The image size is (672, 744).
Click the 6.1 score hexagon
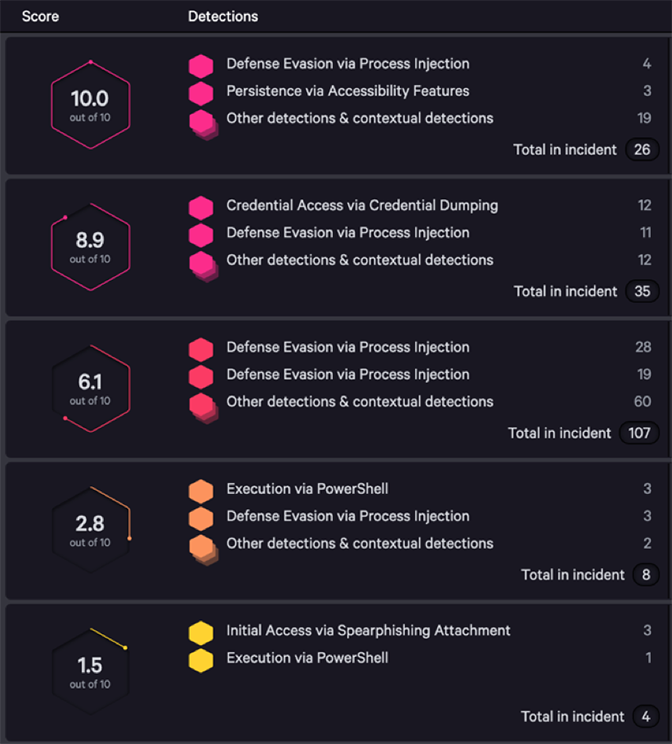click(x=90, y=389)
